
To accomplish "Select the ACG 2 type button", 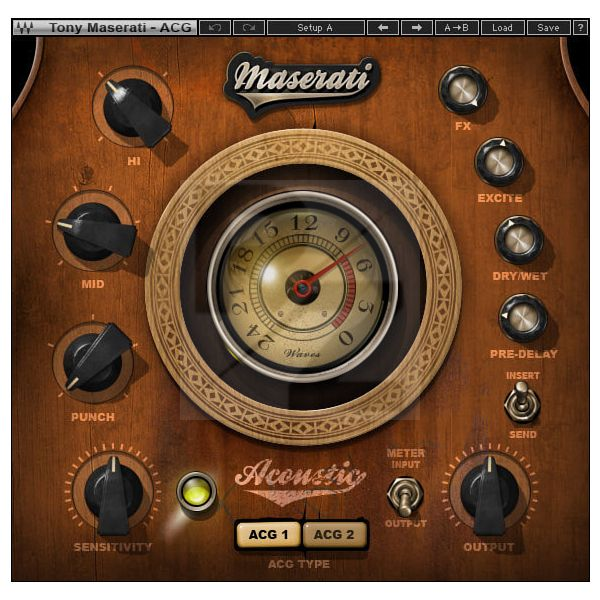I will [334, 534].
